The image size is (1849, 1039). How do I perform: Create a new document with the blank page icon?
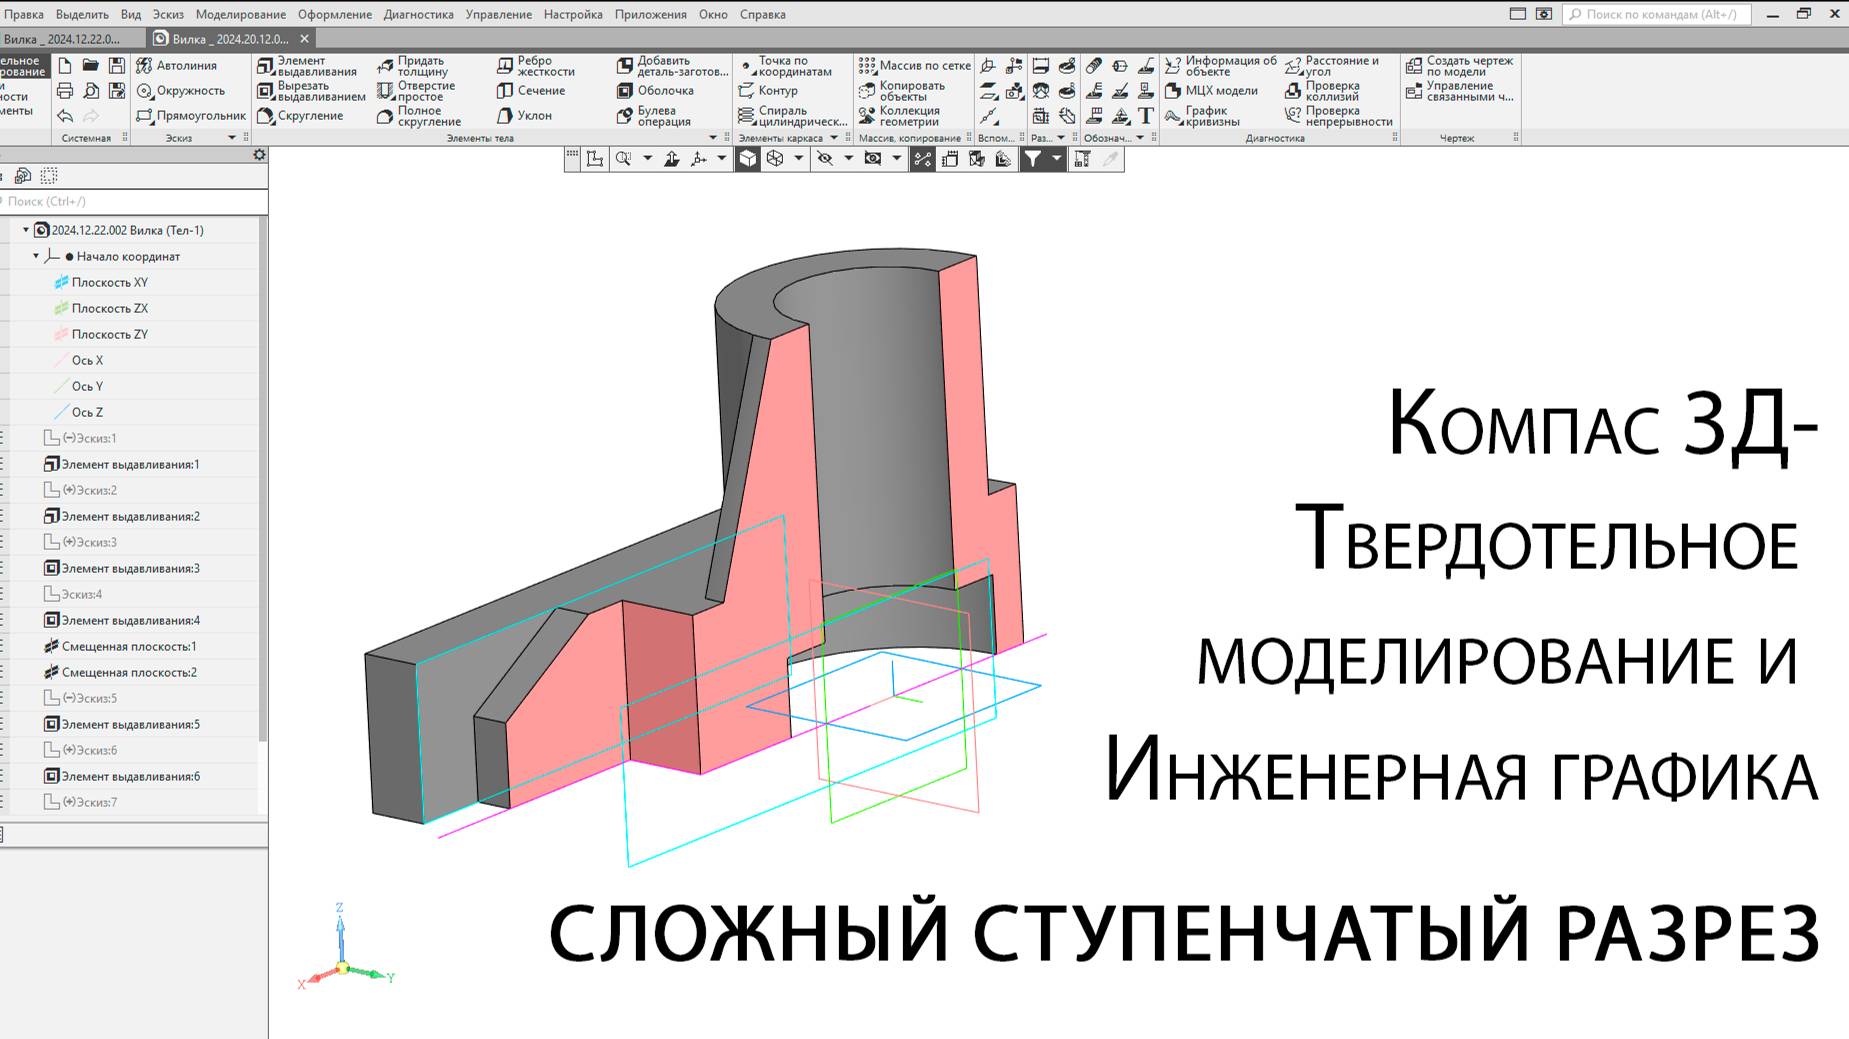tap(65, 66)
